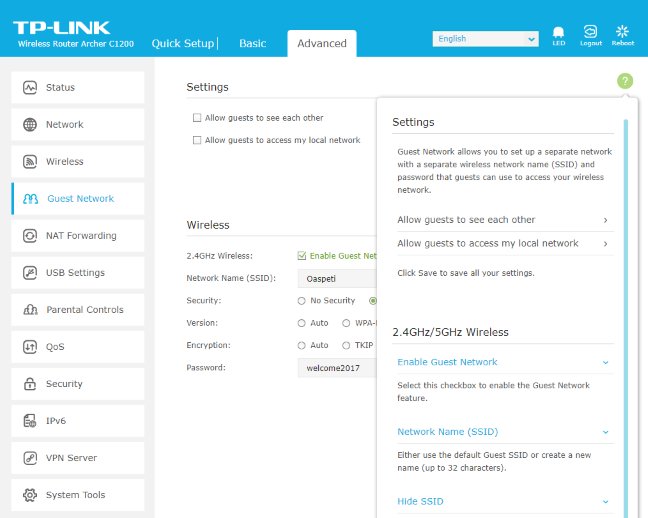Collapse the Hide SSID help section
This screenshot has height=518, width=648.
505,501
